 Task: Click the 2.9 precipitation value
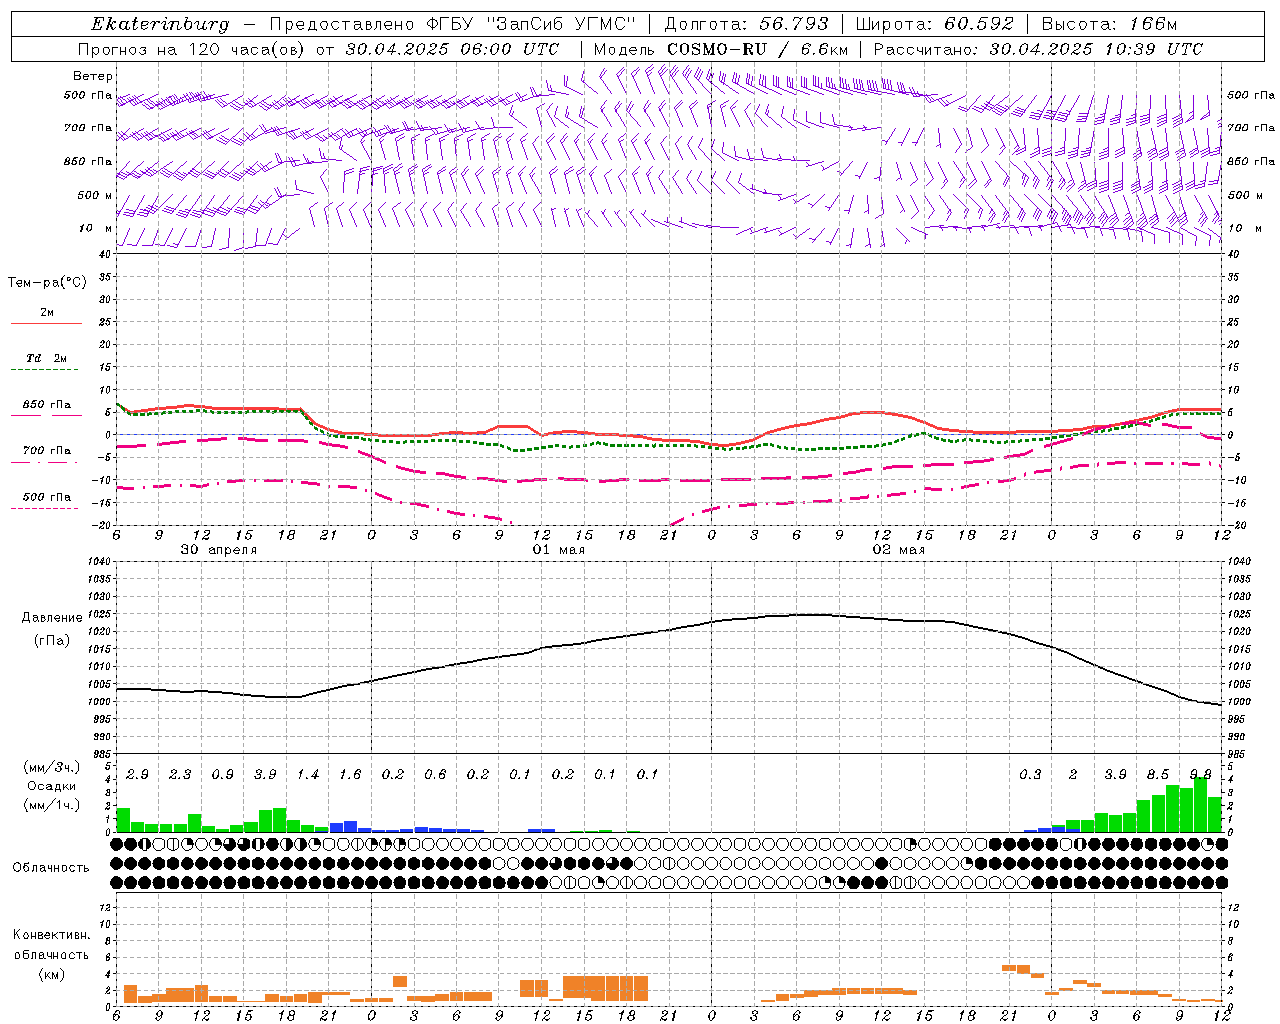(137, 775)
